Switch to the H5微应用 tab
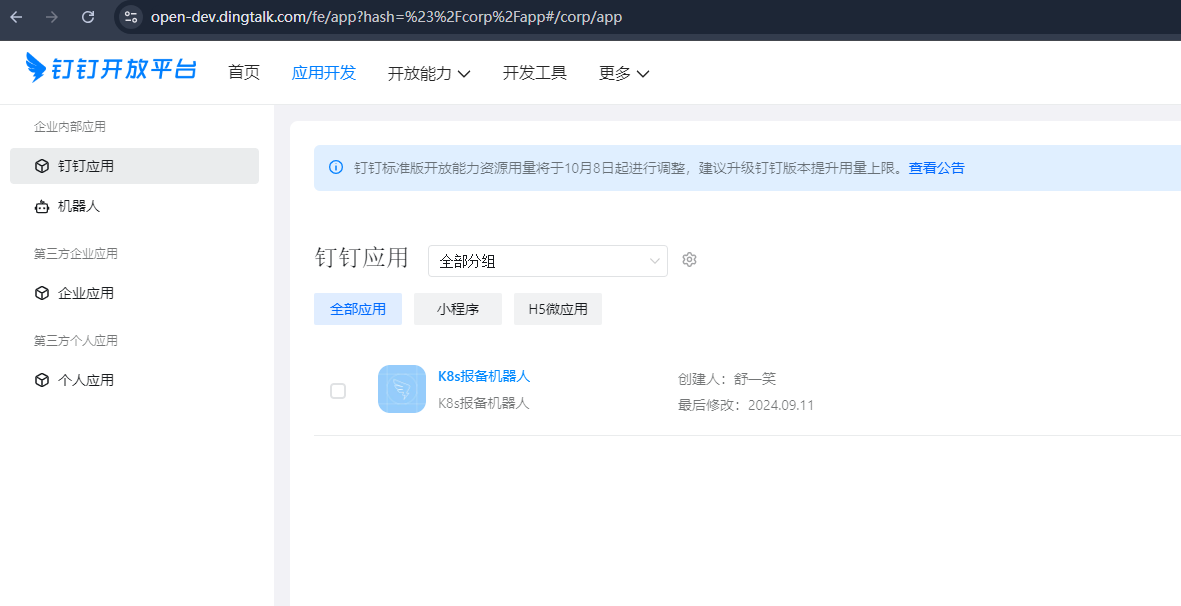Screen dimensions: 1181x606 (558, 309)
